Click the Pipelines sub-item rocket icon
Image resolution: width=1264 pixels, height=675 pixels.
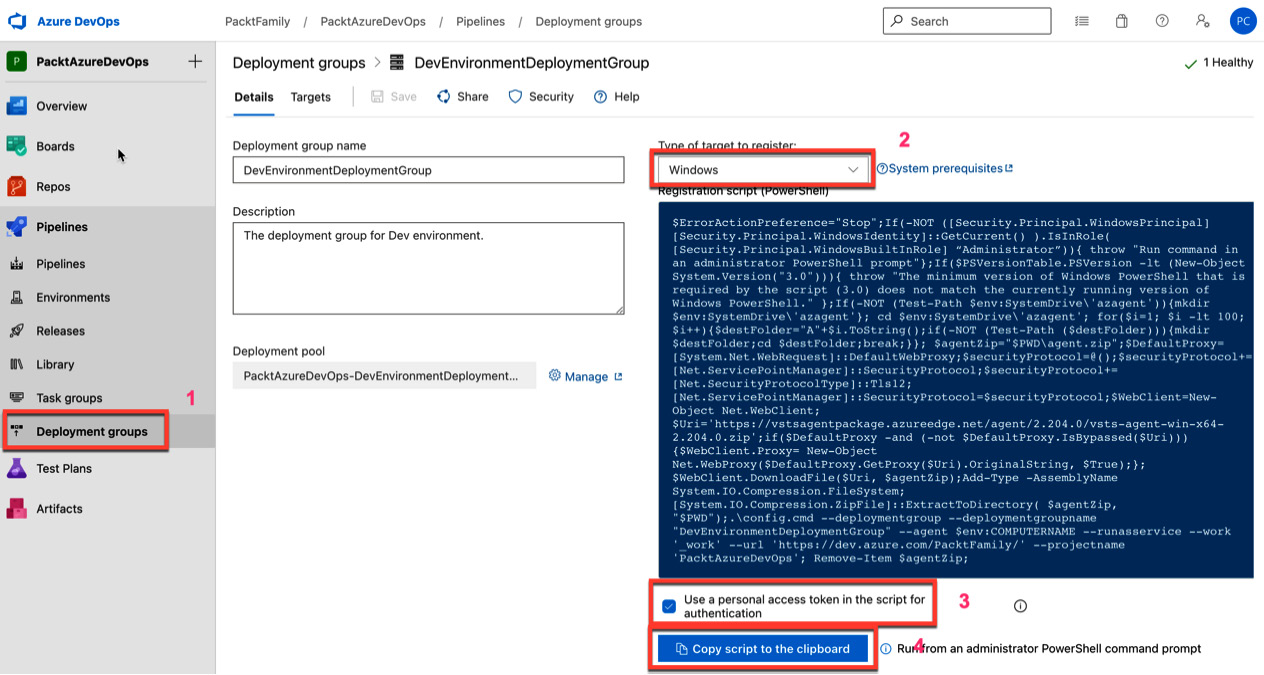(16, 264)
